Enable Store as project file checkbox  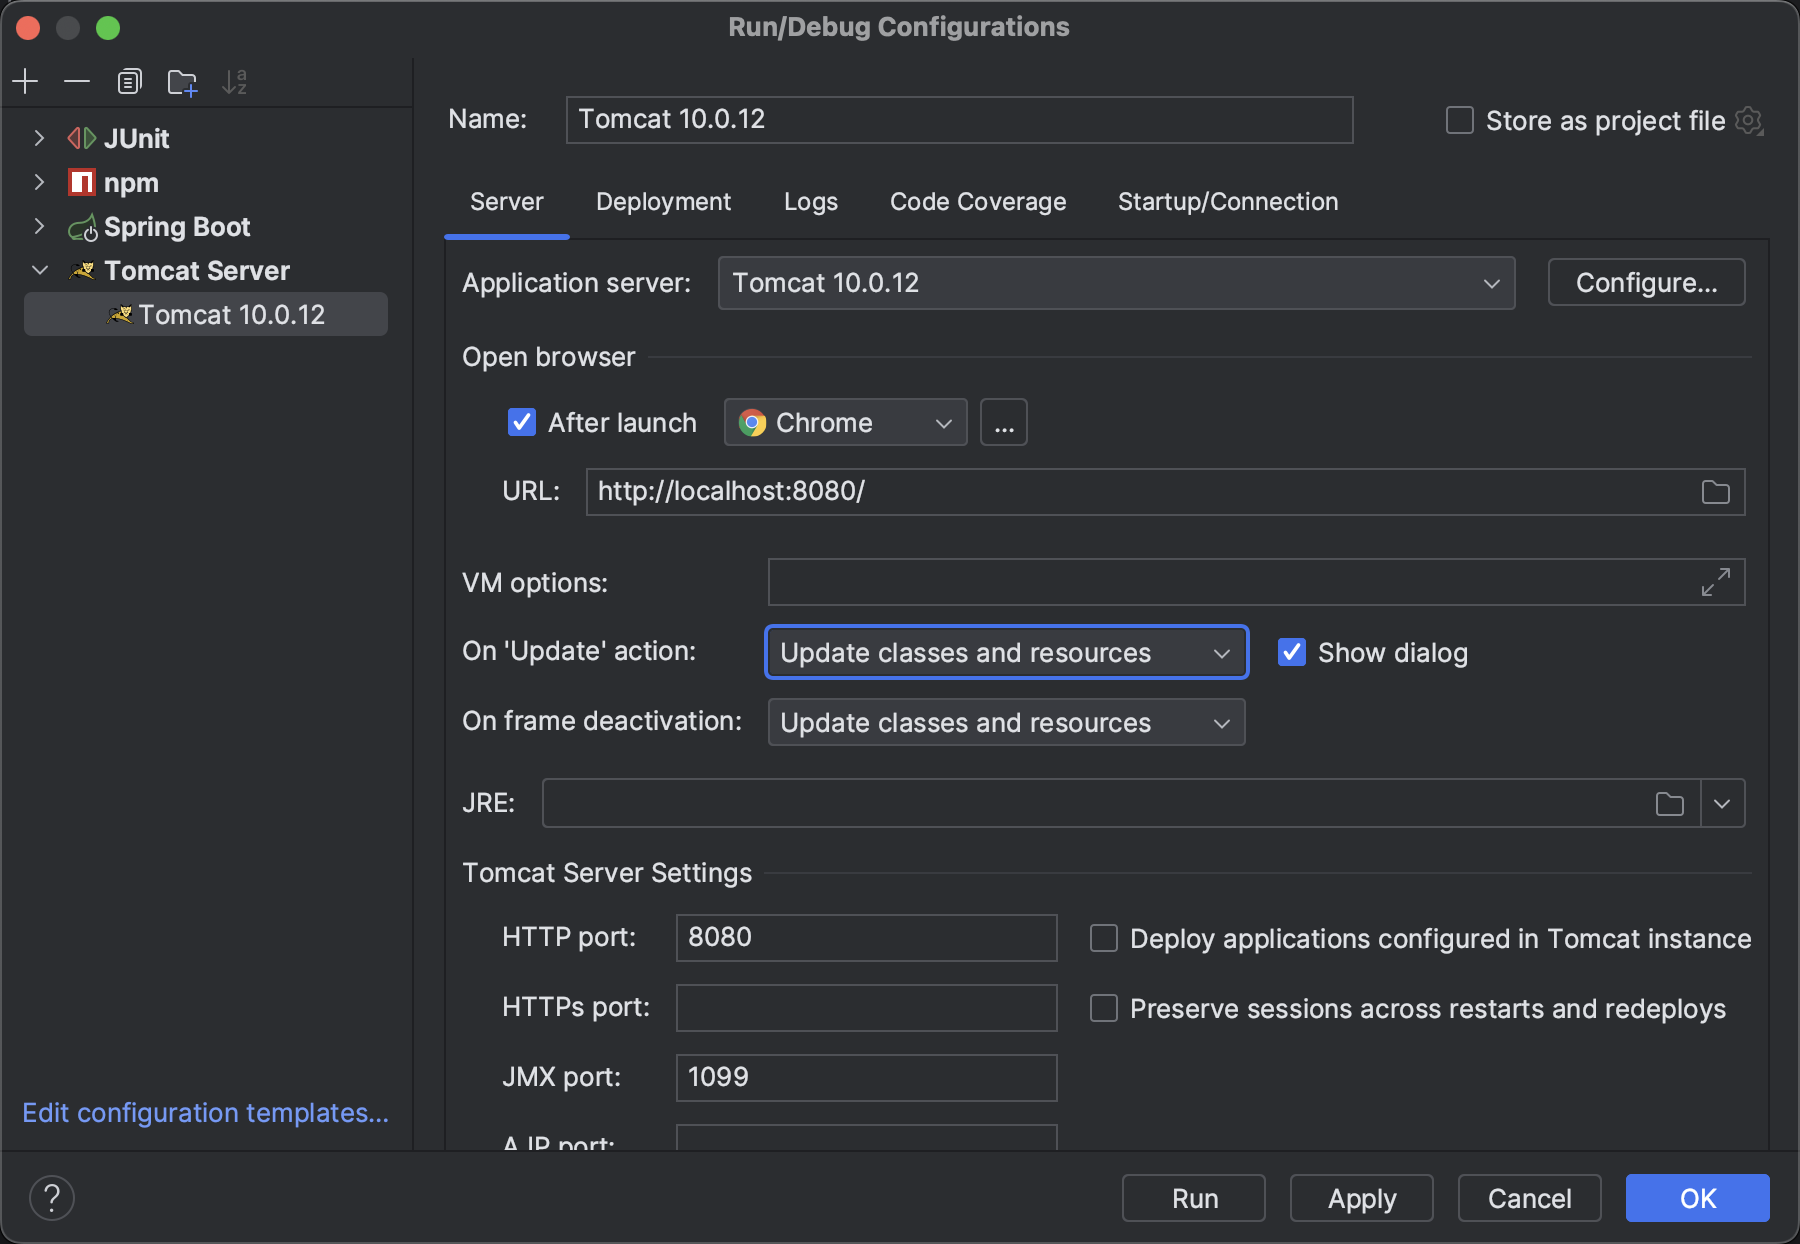coord(1460,121)
